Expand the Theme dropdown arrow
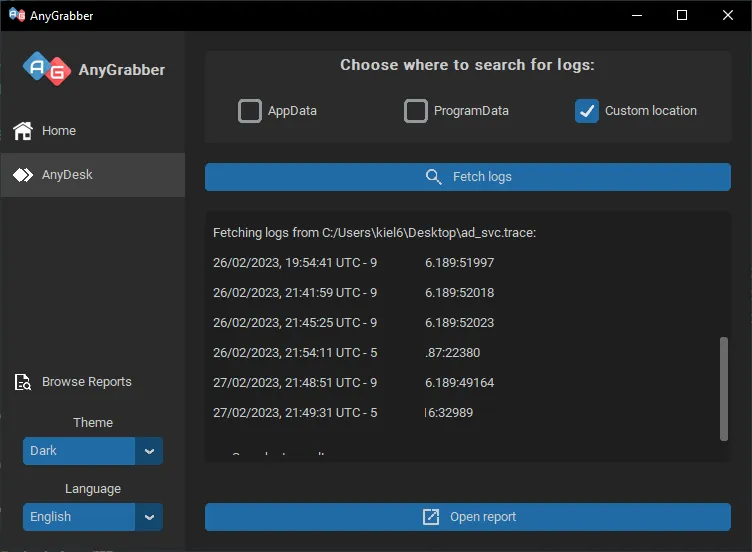The width and height of the screenshot is (752, 552). pos(149,451)
